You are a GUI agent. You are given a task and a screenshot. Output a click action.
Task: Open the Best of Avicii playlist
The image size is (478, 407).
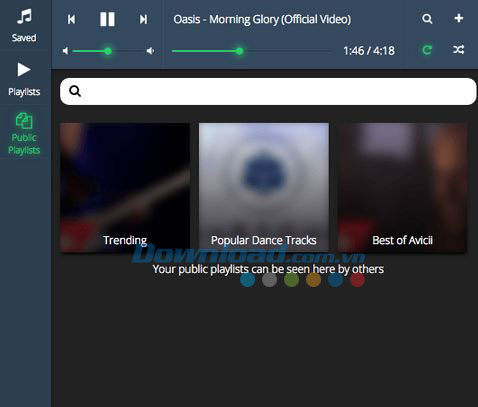[402, 187]
